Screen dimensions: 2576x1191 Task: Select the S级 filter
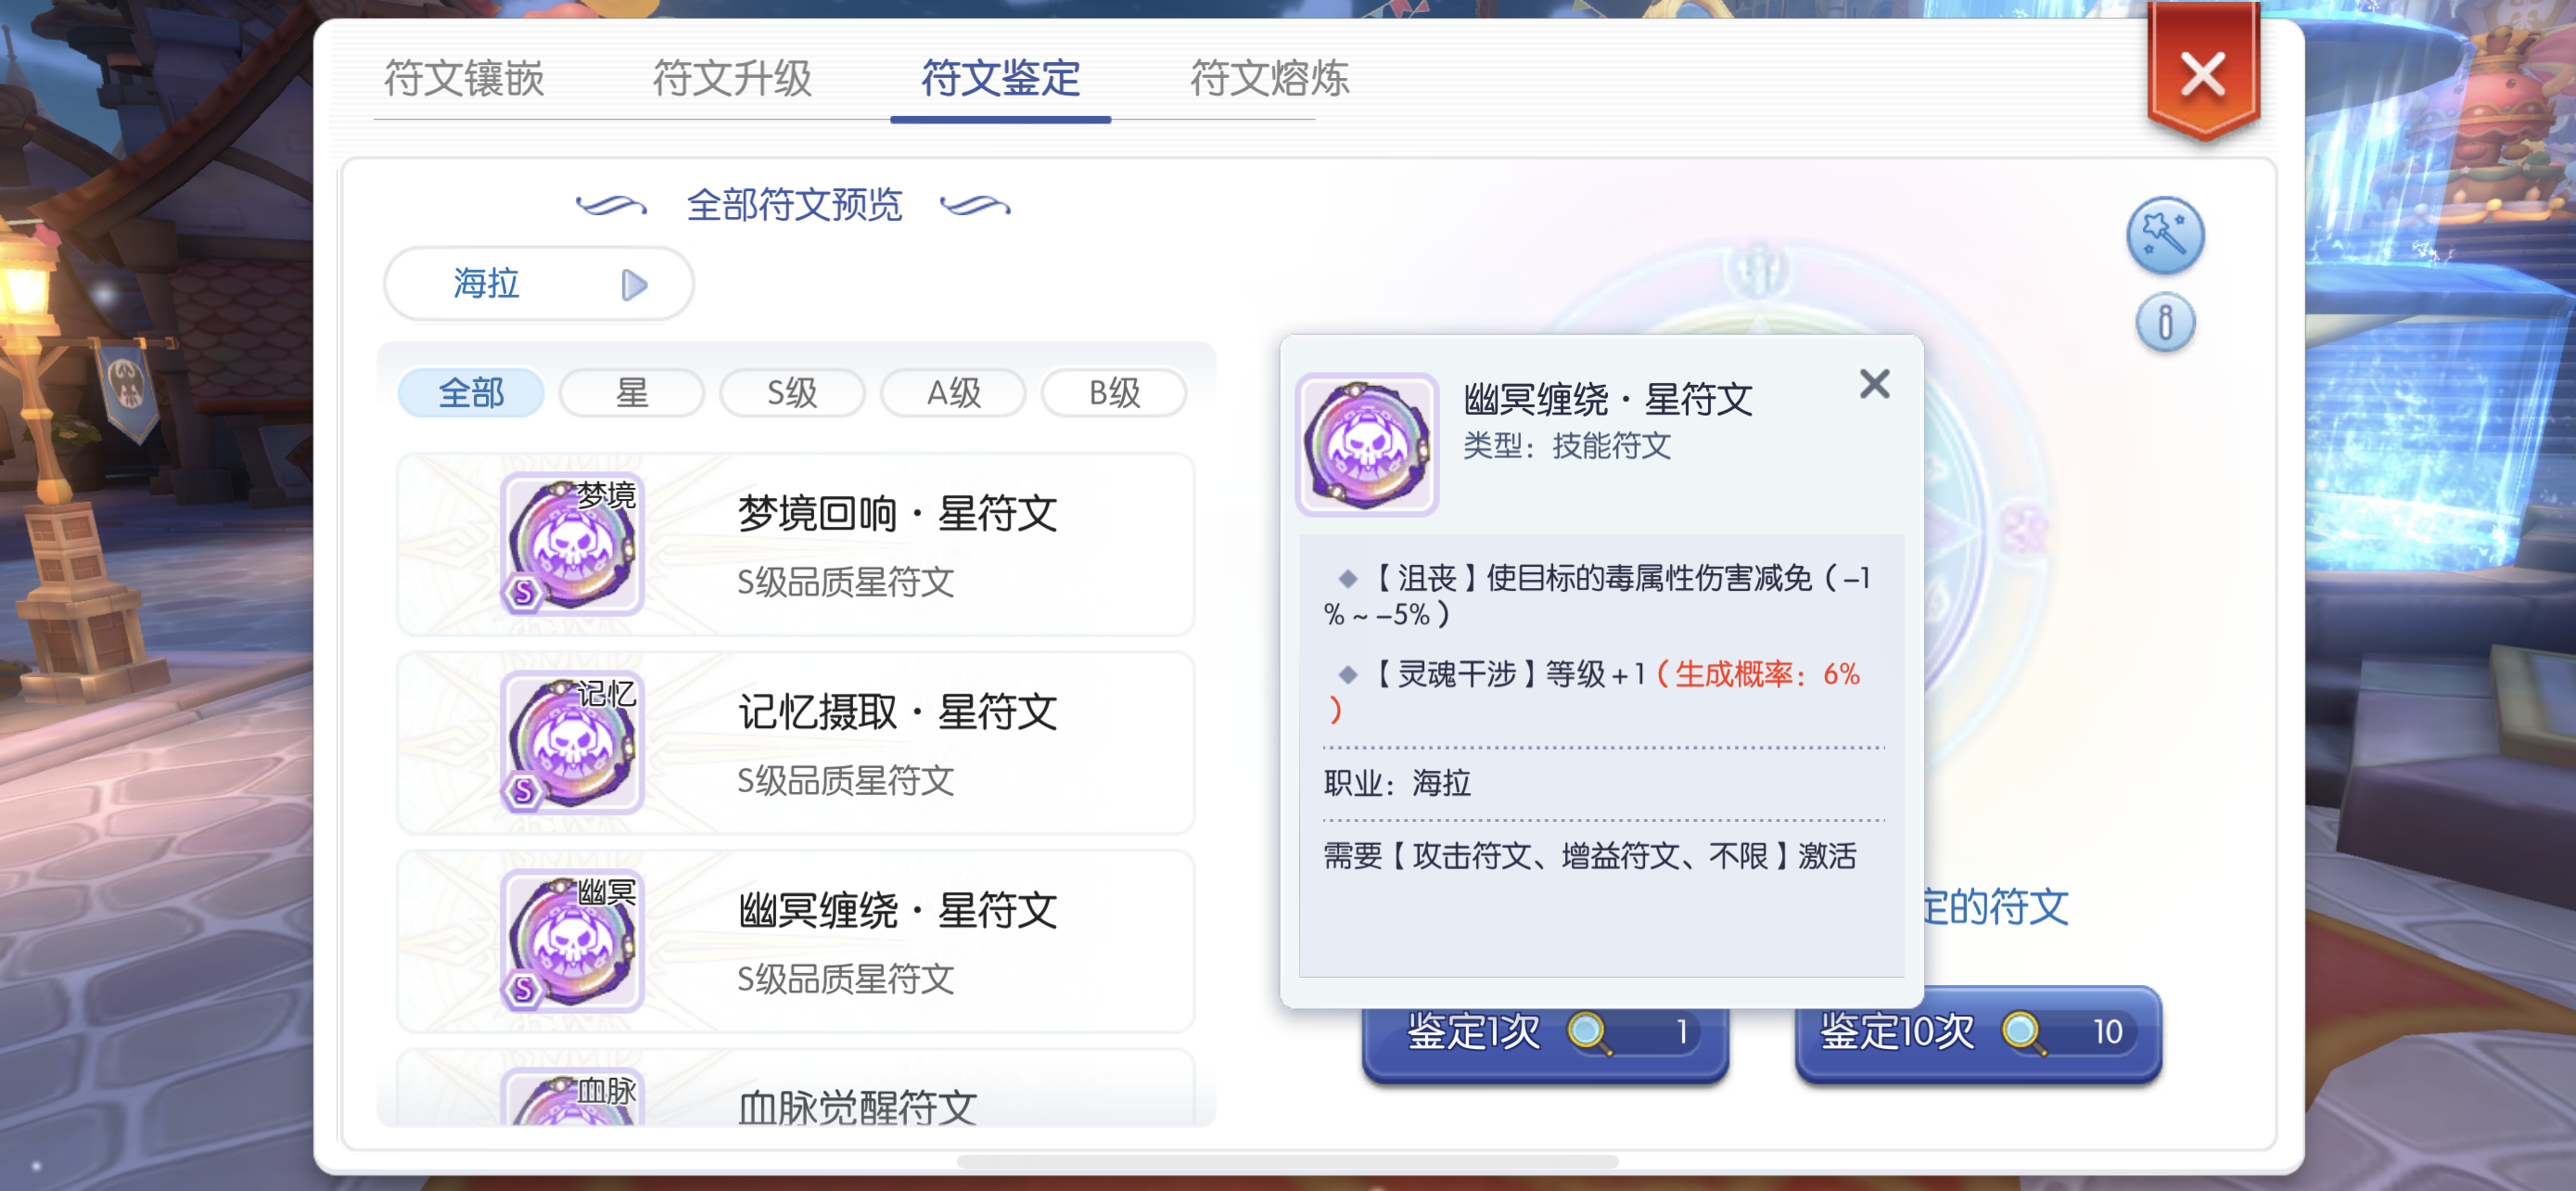coord(792,393)
